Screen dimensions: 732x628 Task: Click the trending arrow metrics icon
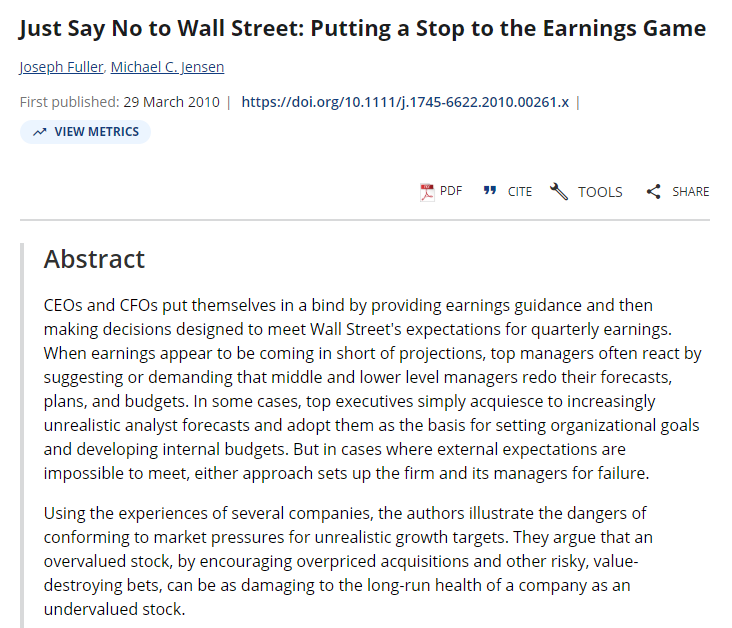(x=40, y=132)
